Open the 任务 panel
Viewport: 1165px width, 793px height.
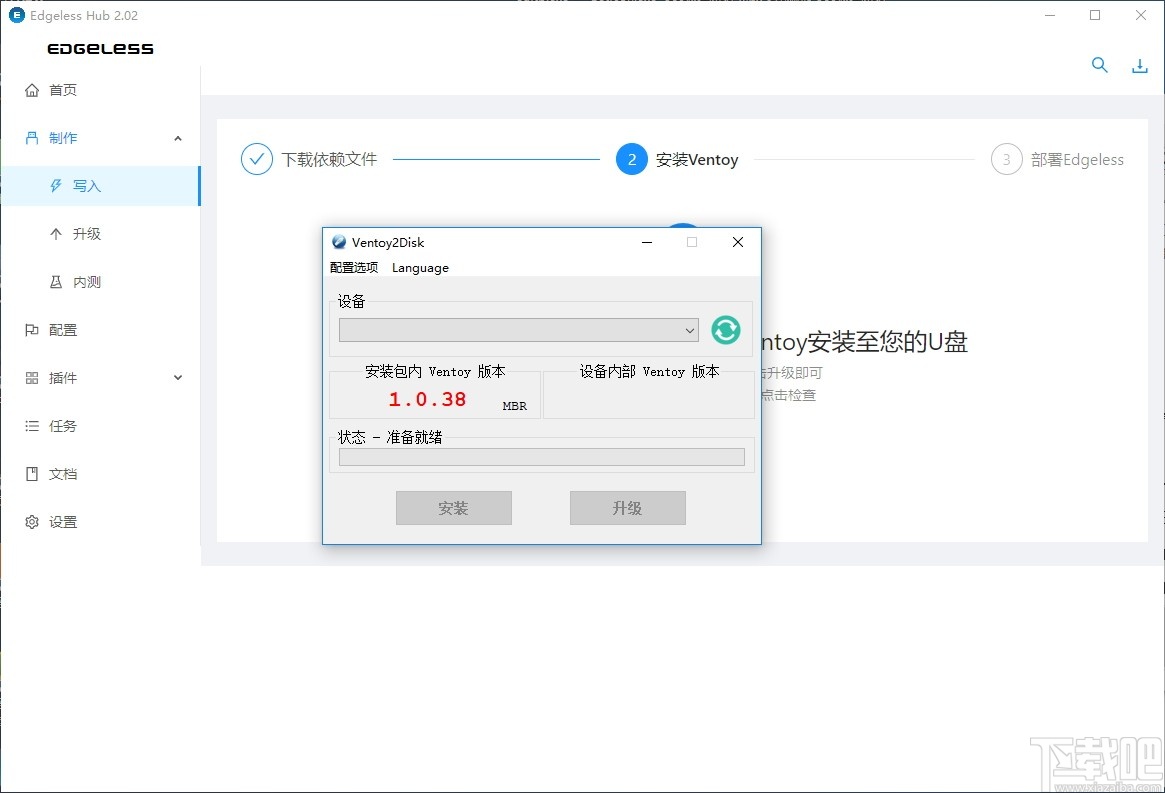click(62, 425)
